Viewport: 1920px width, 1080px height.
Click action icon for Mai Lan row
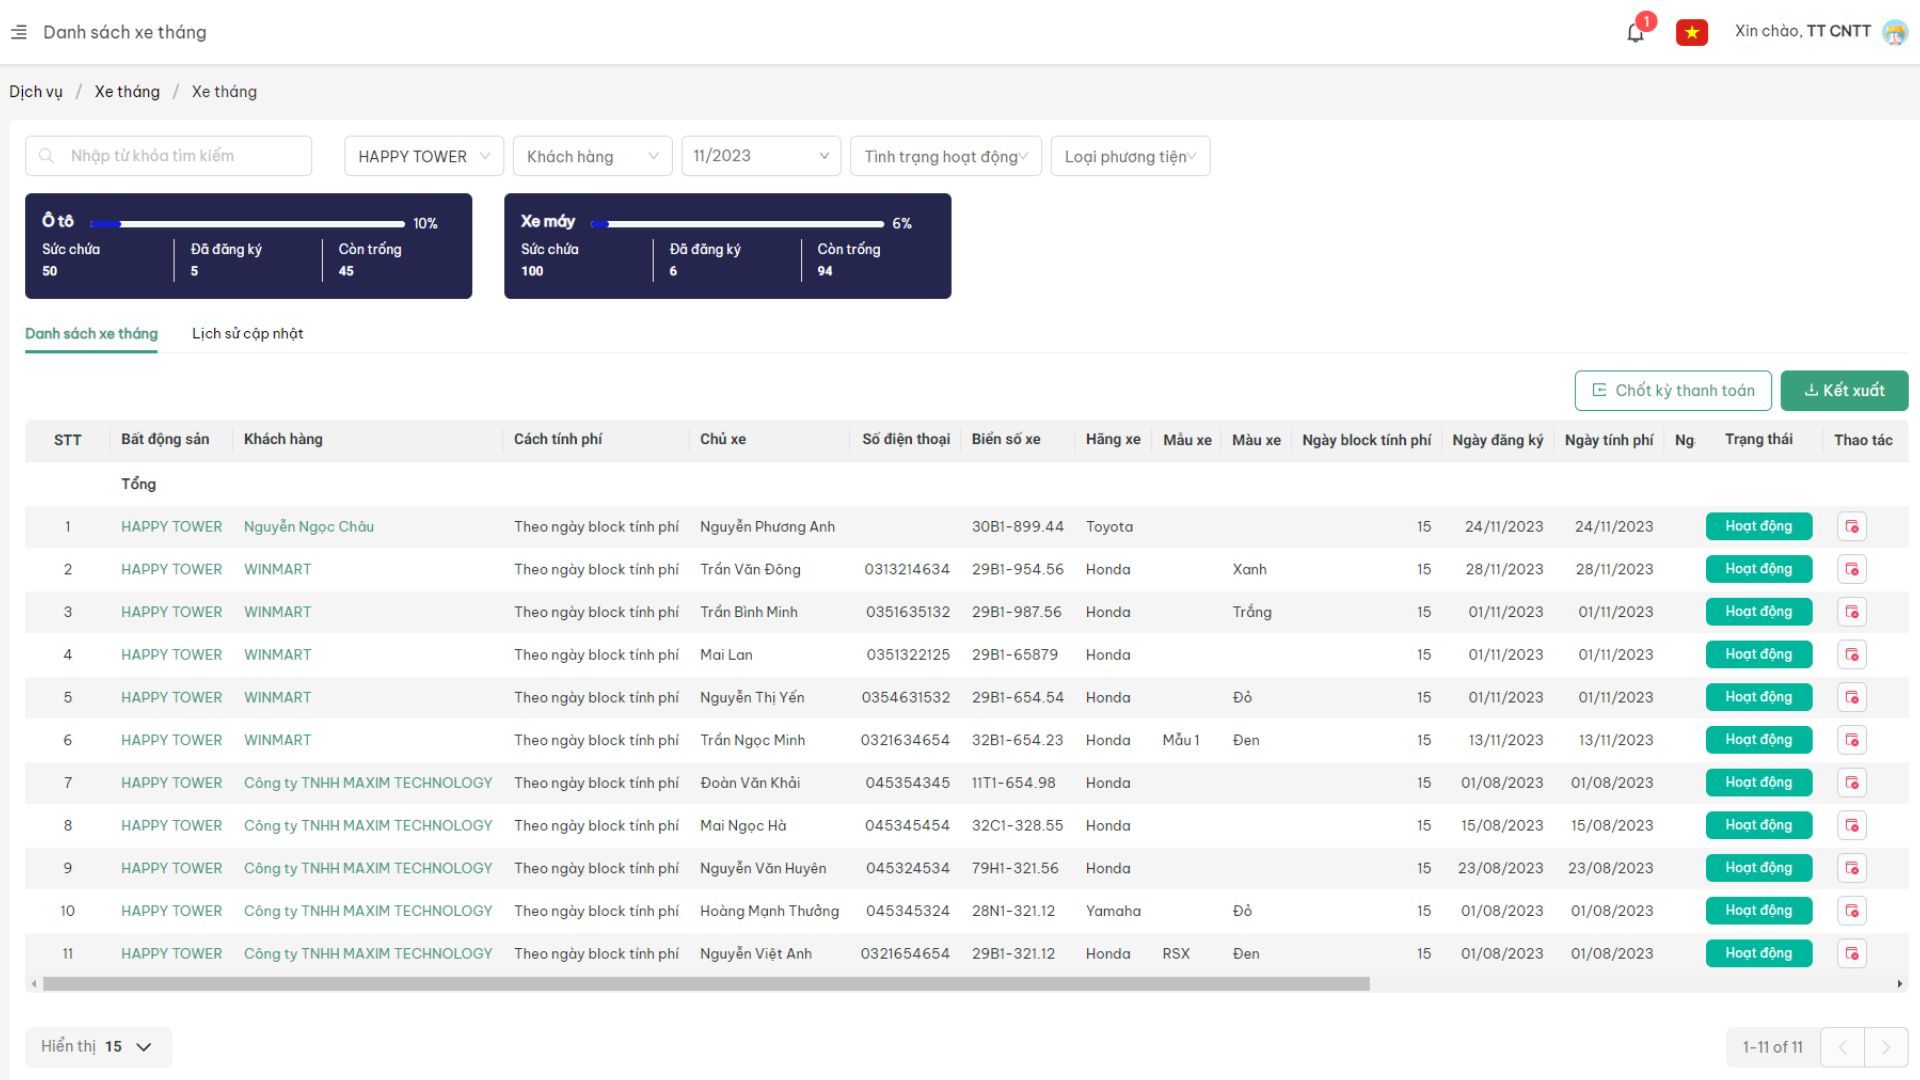click(1852, 655)
